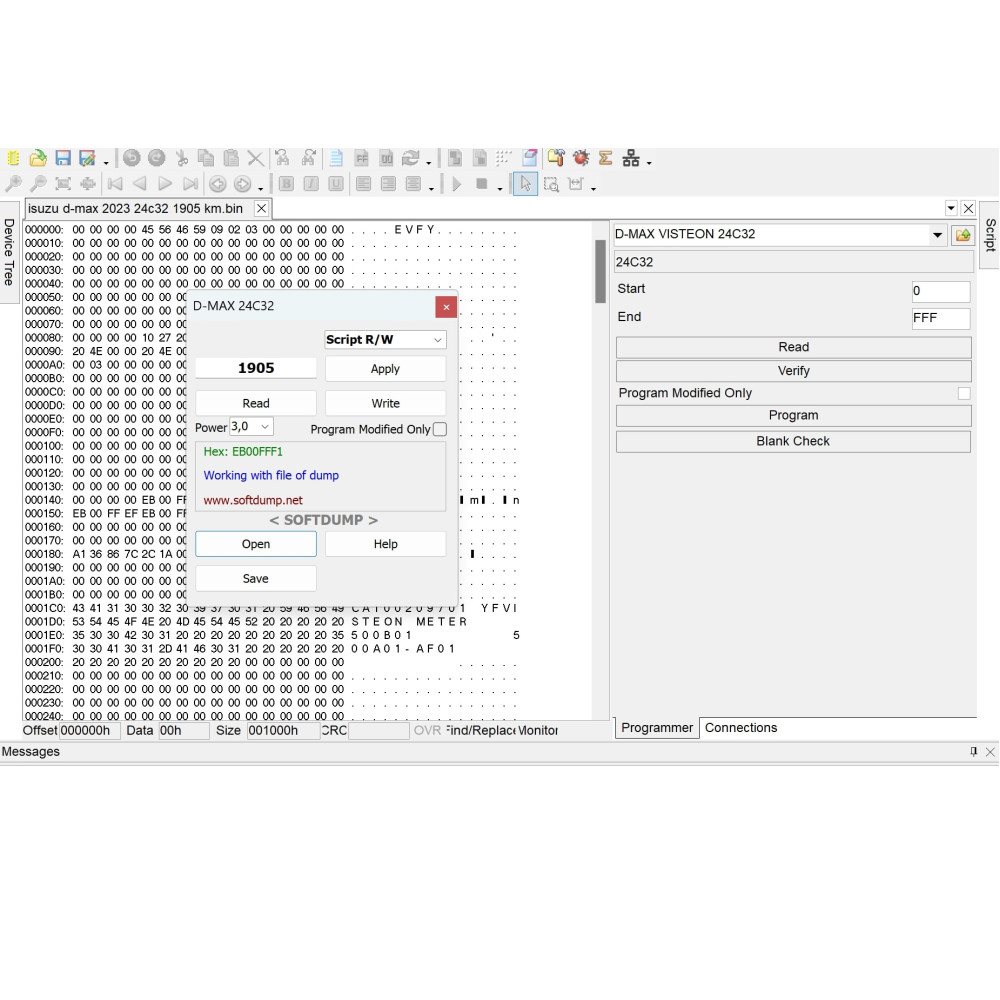The width and height of the screenshot is (1000, 1000).
Task: Click the Offset field in status bar
Action: (x=89, y=730)
